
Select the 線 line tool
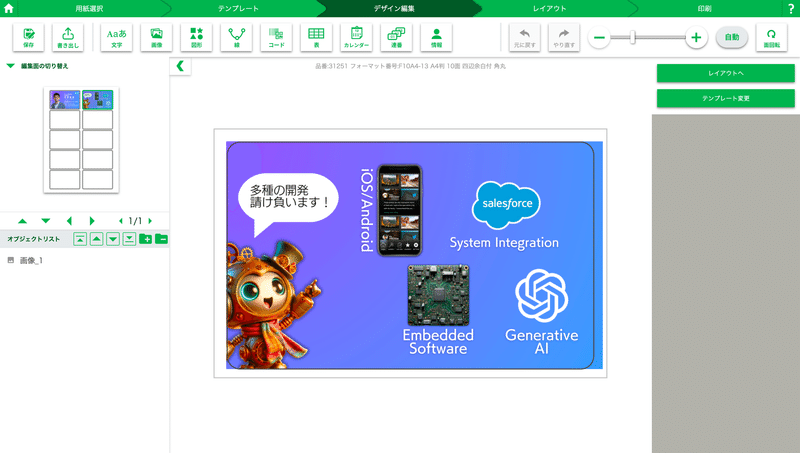[236, 37]
